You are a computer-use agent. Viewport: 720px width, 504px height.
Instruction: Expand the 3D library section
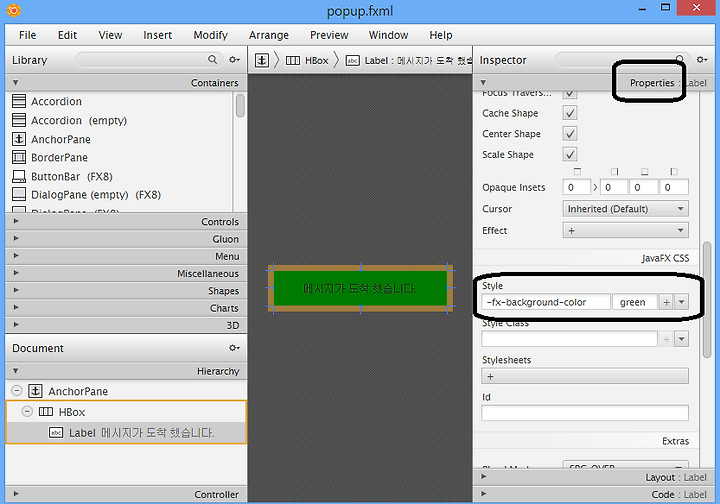(16, 325)
